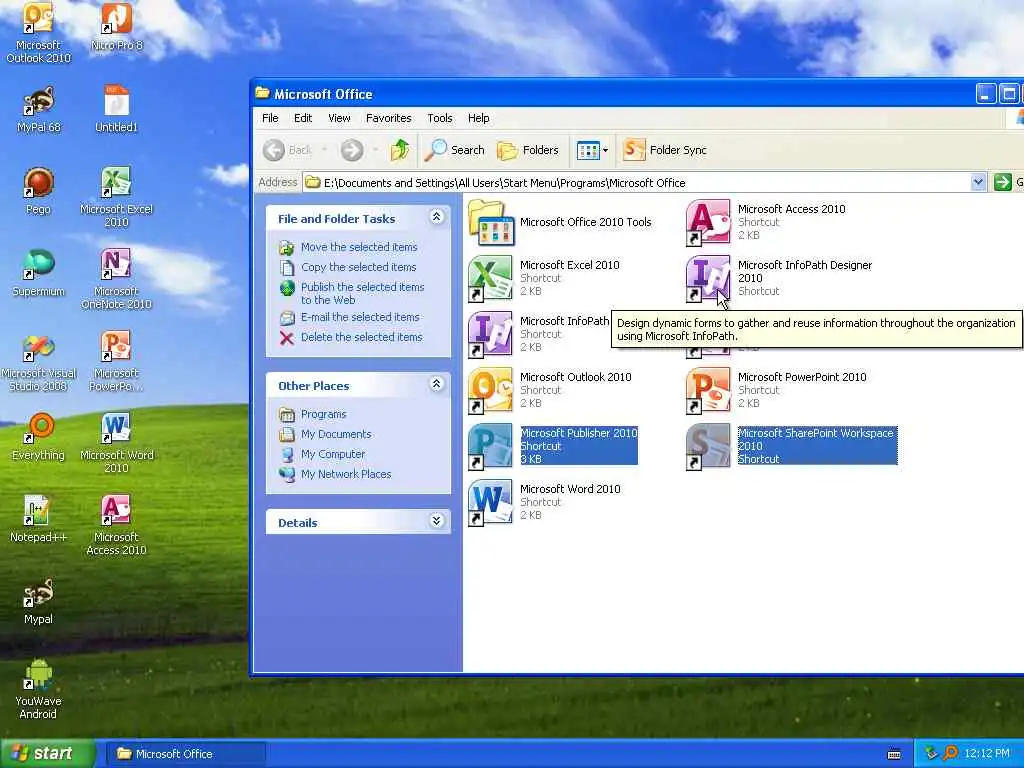Viewport: 1024px width, 768px height.
Task: Select Microsoft Office 2010 Tools folder
Action: 560,223
